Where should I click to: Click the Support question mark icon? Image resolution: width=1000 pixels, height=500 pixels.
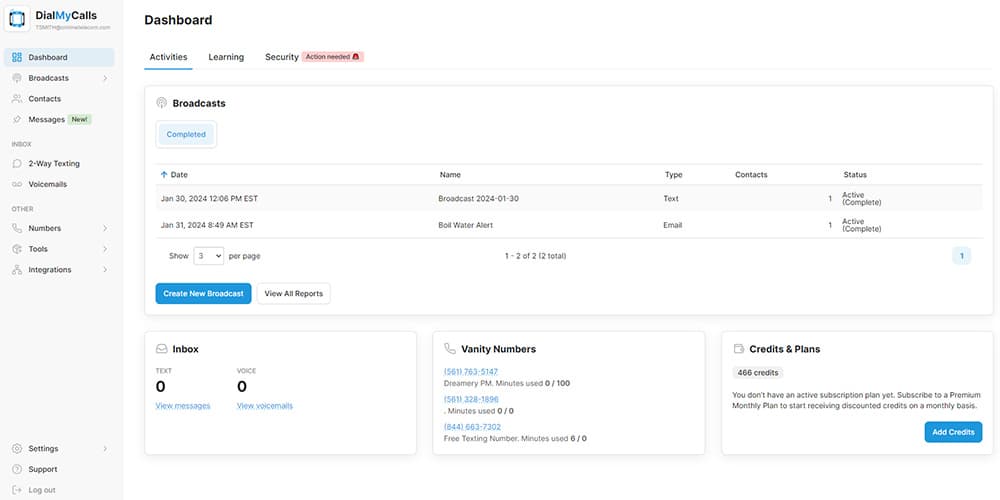tap(17, 469)
